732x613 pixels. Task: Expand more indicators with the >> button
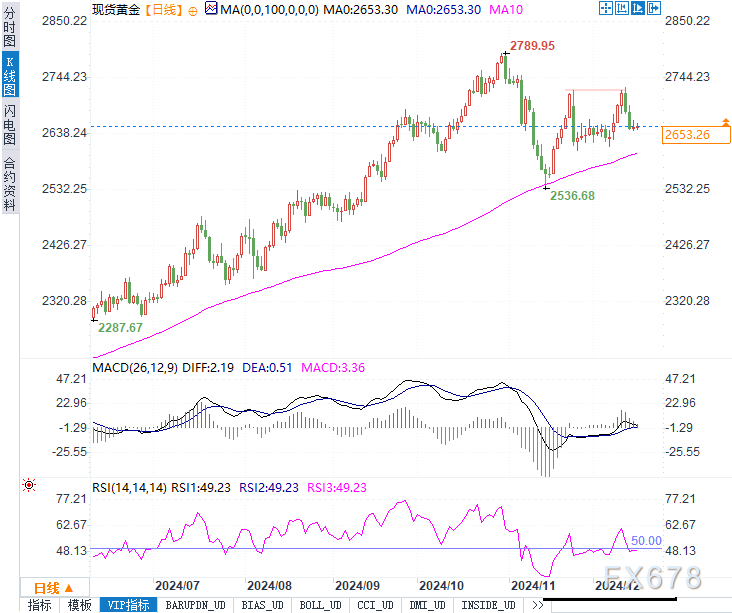coord(537,605)
